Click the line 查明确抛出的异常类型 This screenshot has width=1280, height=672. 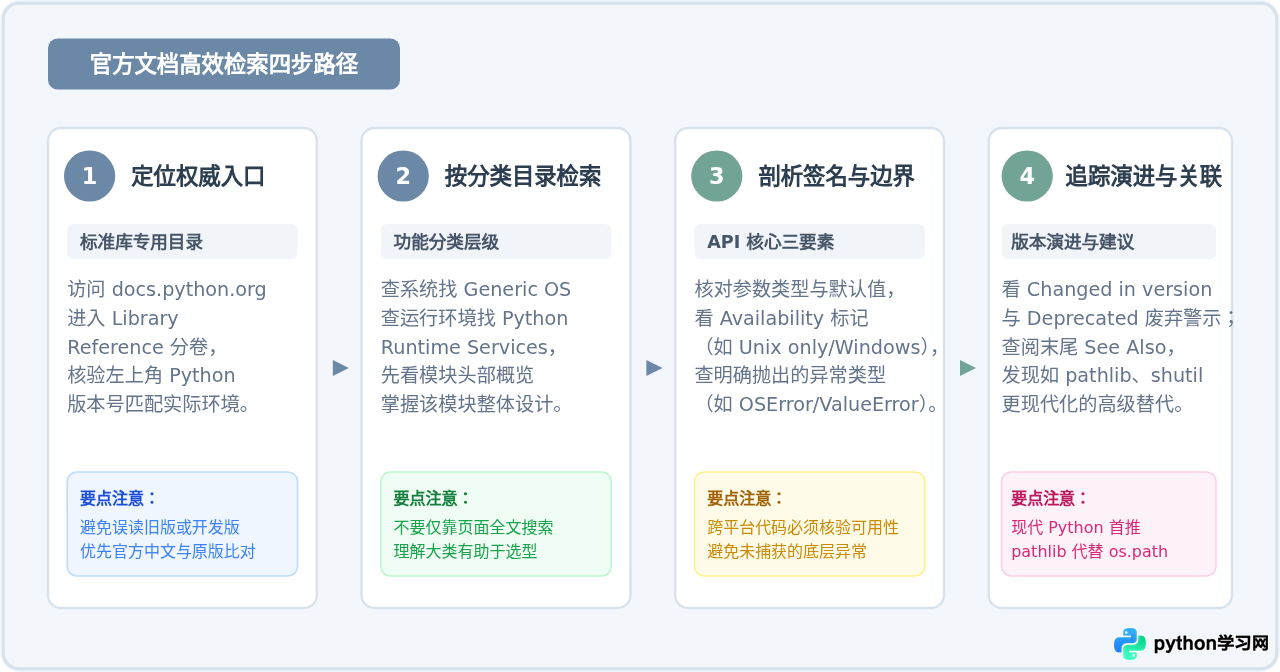coord(790,376)
